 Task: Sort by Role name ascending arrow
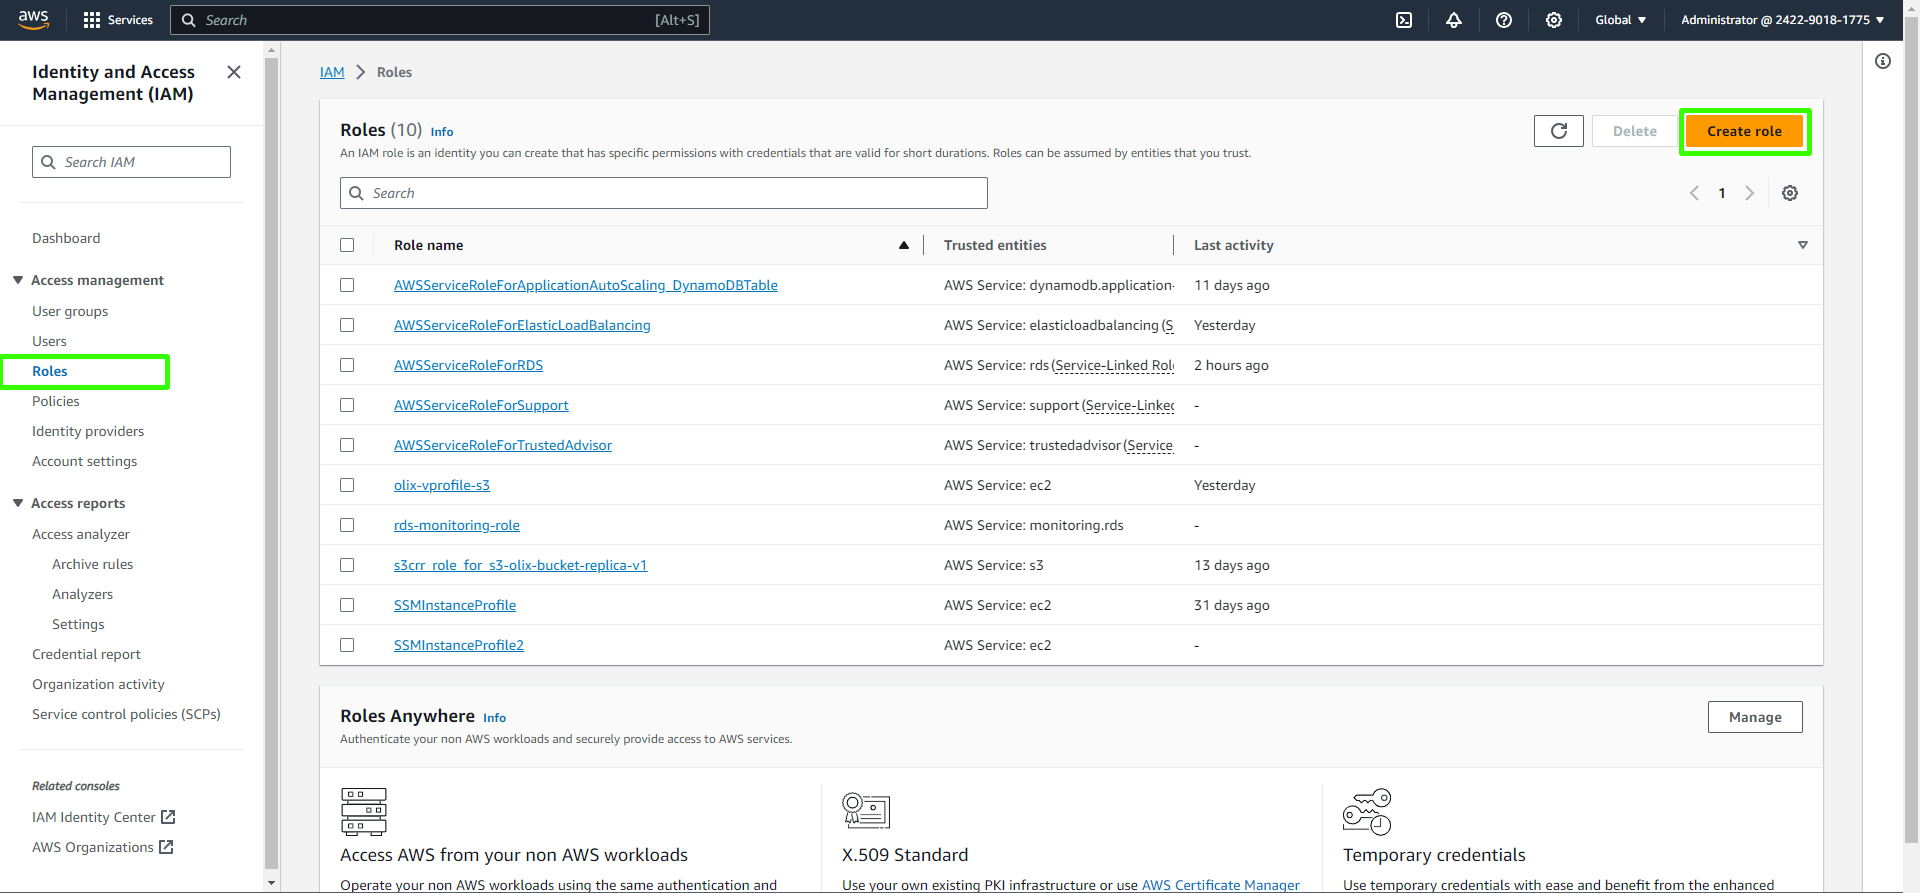(904, 245)
